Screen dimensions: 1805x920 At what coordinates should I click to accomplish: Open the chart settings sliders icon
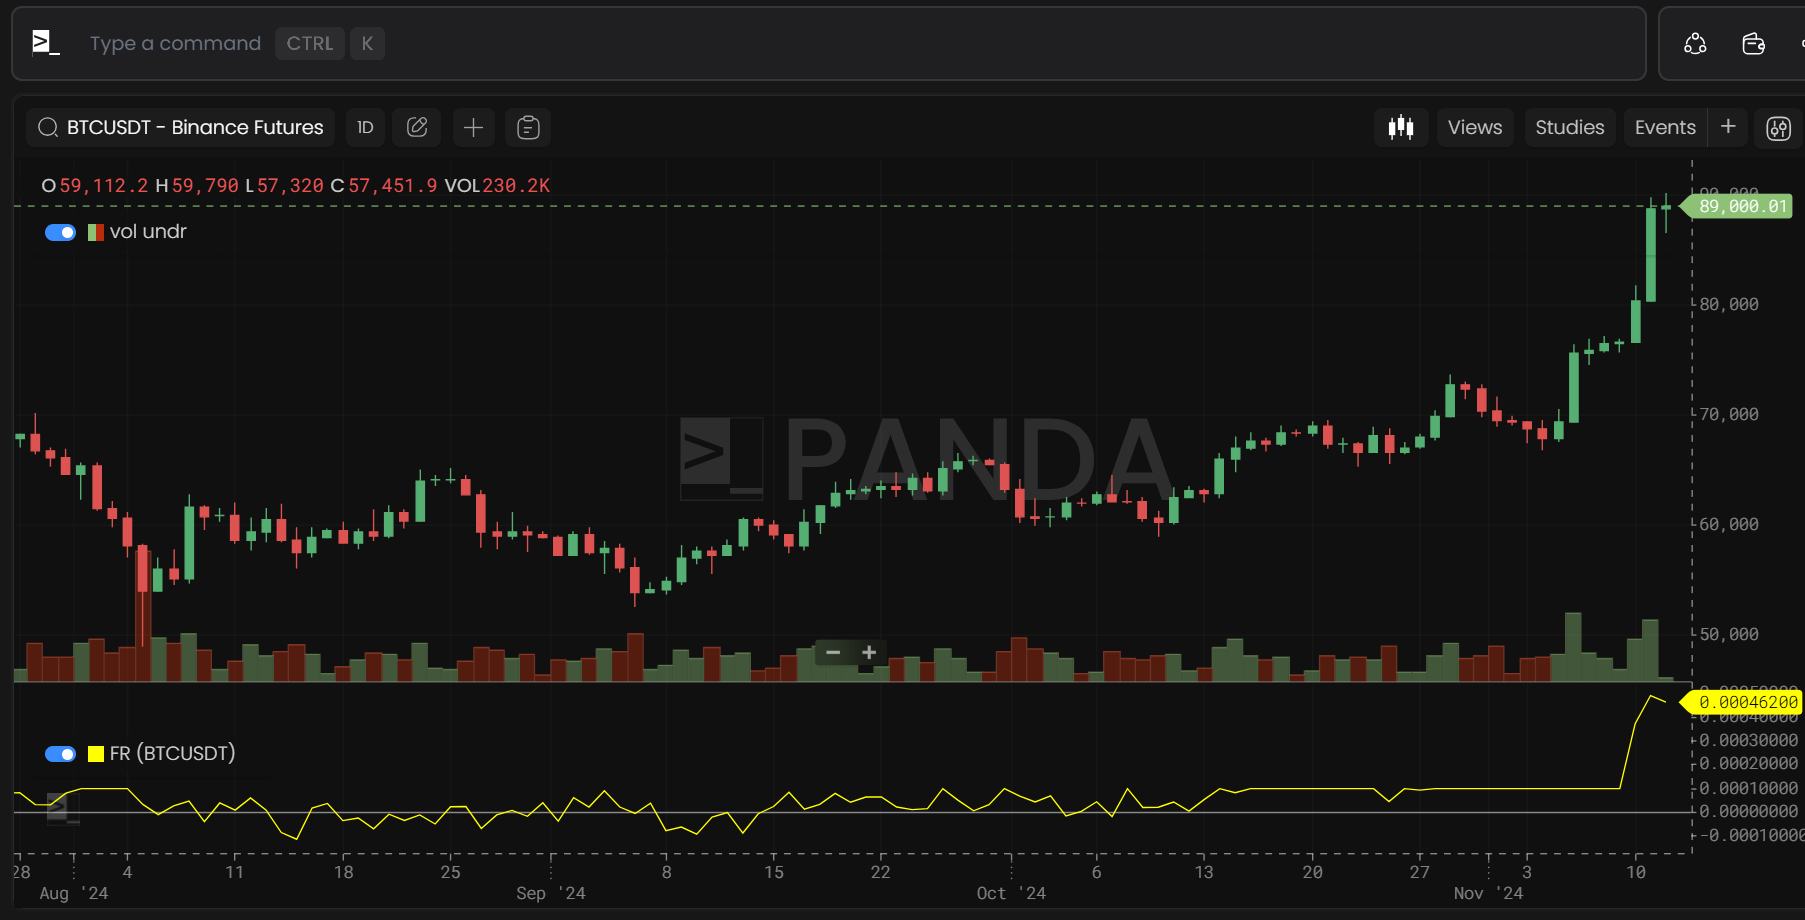click(x=1778, y=128)
